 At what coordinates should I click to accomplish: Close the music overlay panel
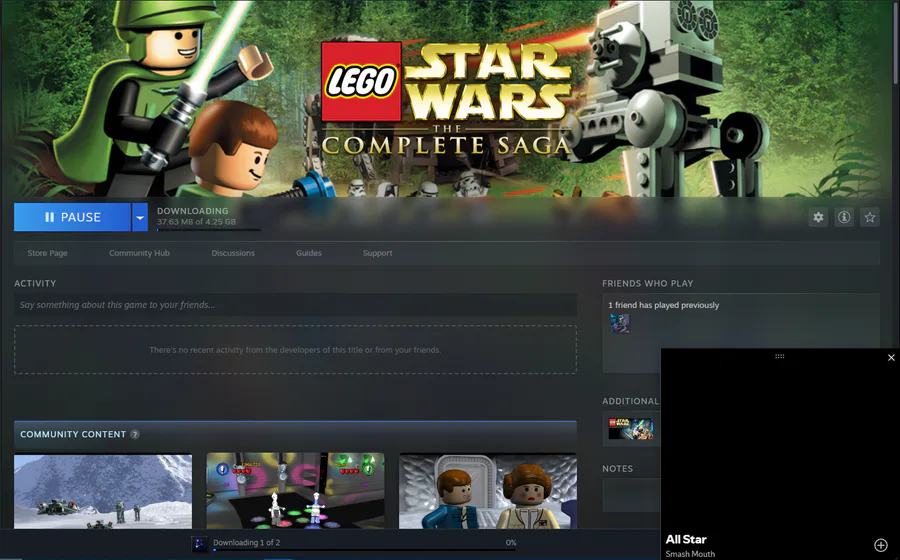tap(891, 357)
